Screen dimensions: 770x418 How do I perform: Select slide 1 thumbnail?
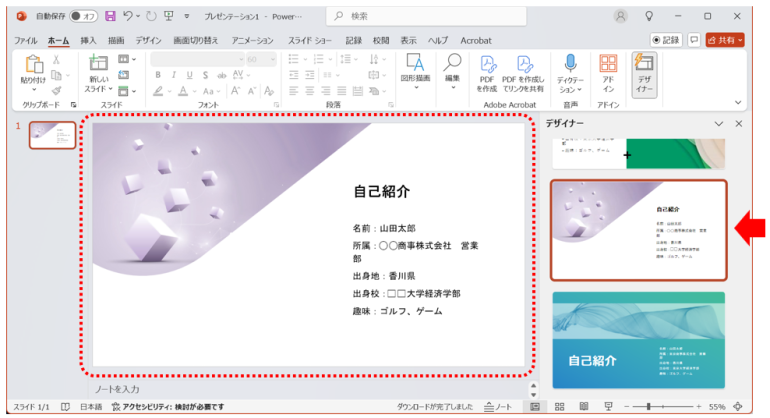point(52,135)
